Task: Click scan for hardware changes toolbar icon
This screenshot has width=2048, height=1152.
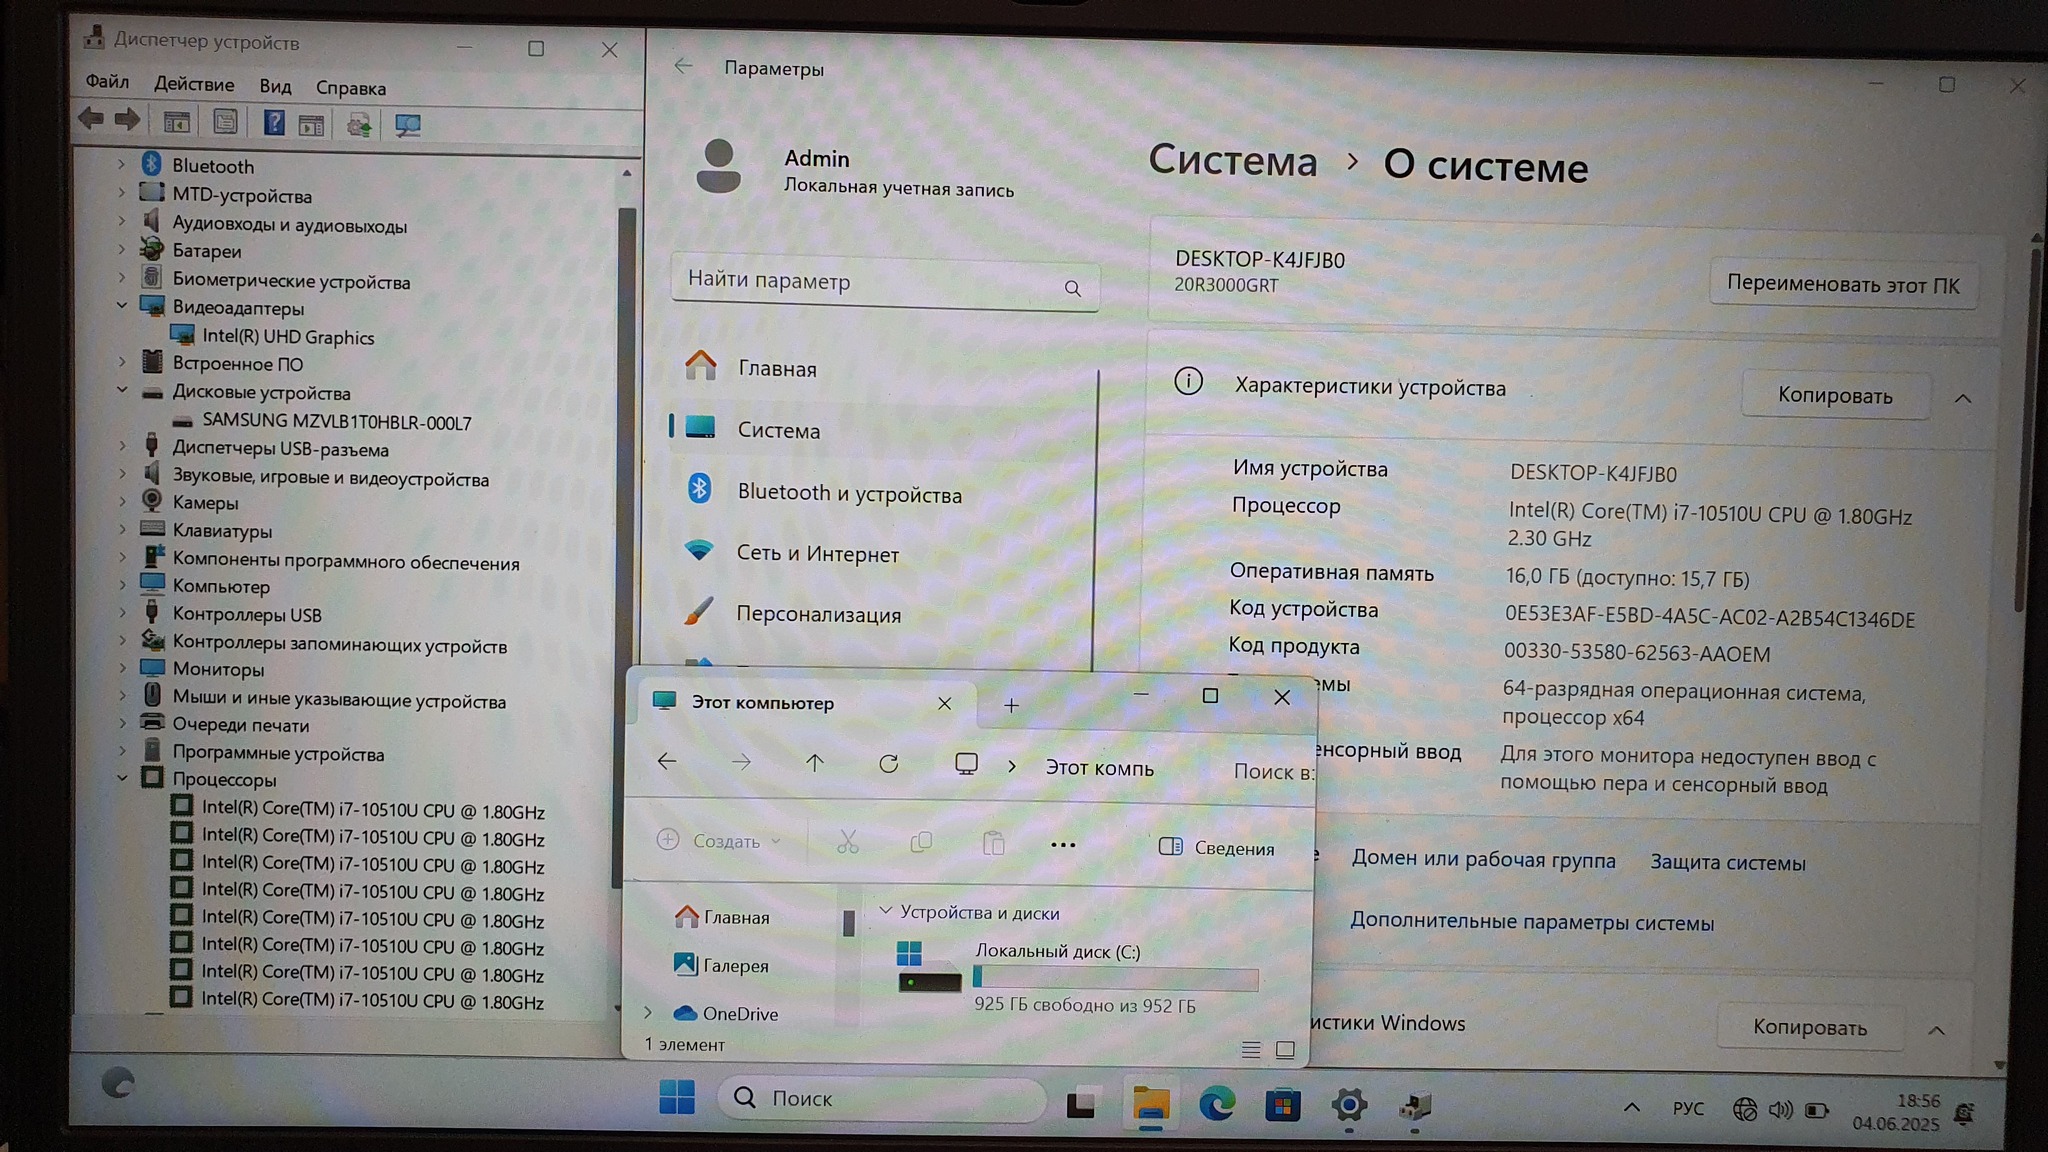Action: point(407,125)
